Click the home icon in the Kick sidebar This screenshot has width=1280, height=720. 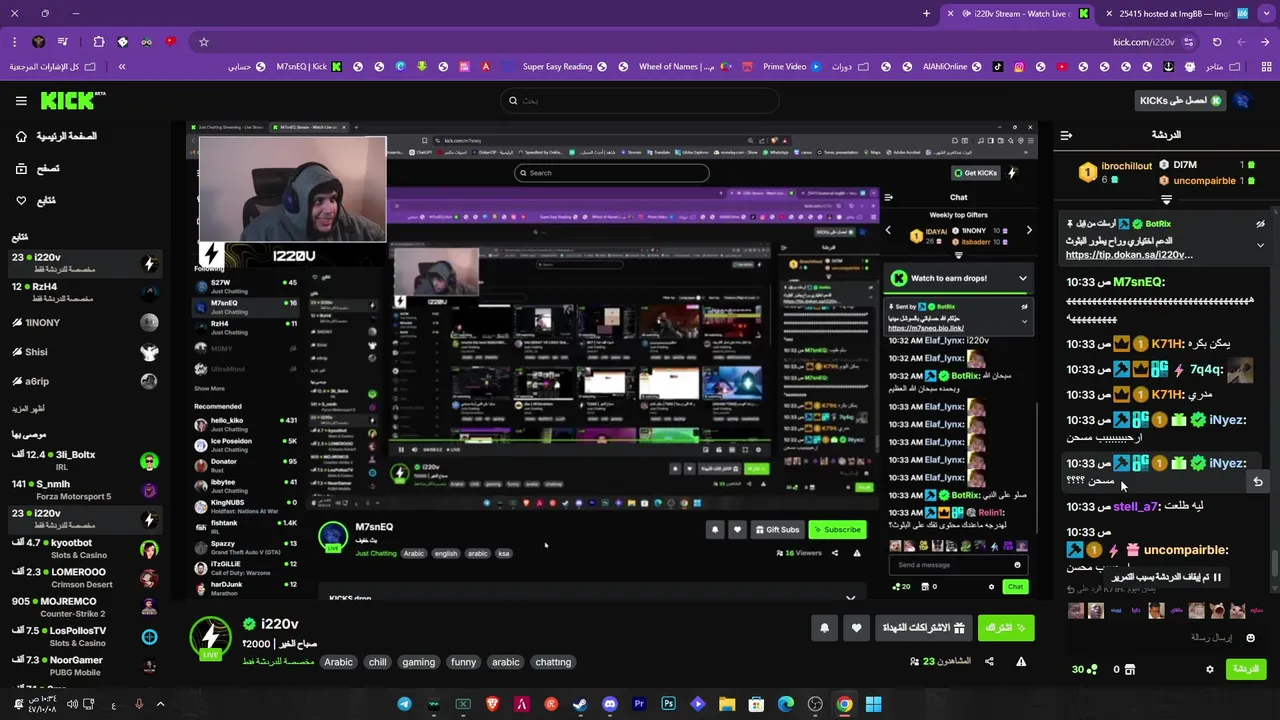click(21, 136)
